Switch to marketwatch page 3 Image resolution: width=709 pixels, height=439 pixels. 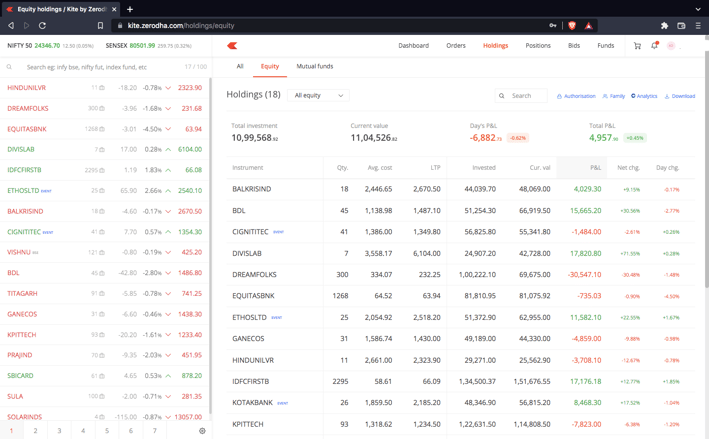[59, 431]
